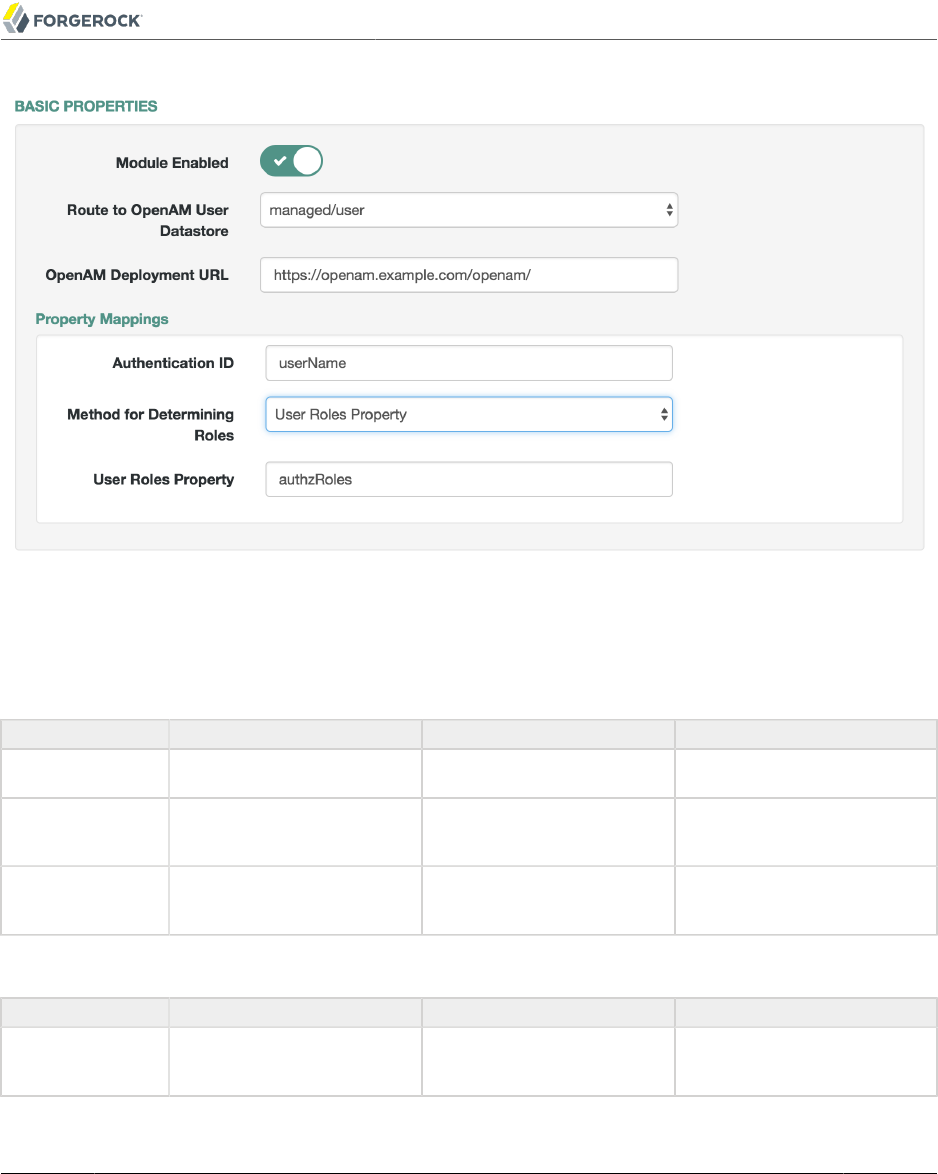Click the lower table's last header cell

pyautogui.click(x=805, y=1012)
